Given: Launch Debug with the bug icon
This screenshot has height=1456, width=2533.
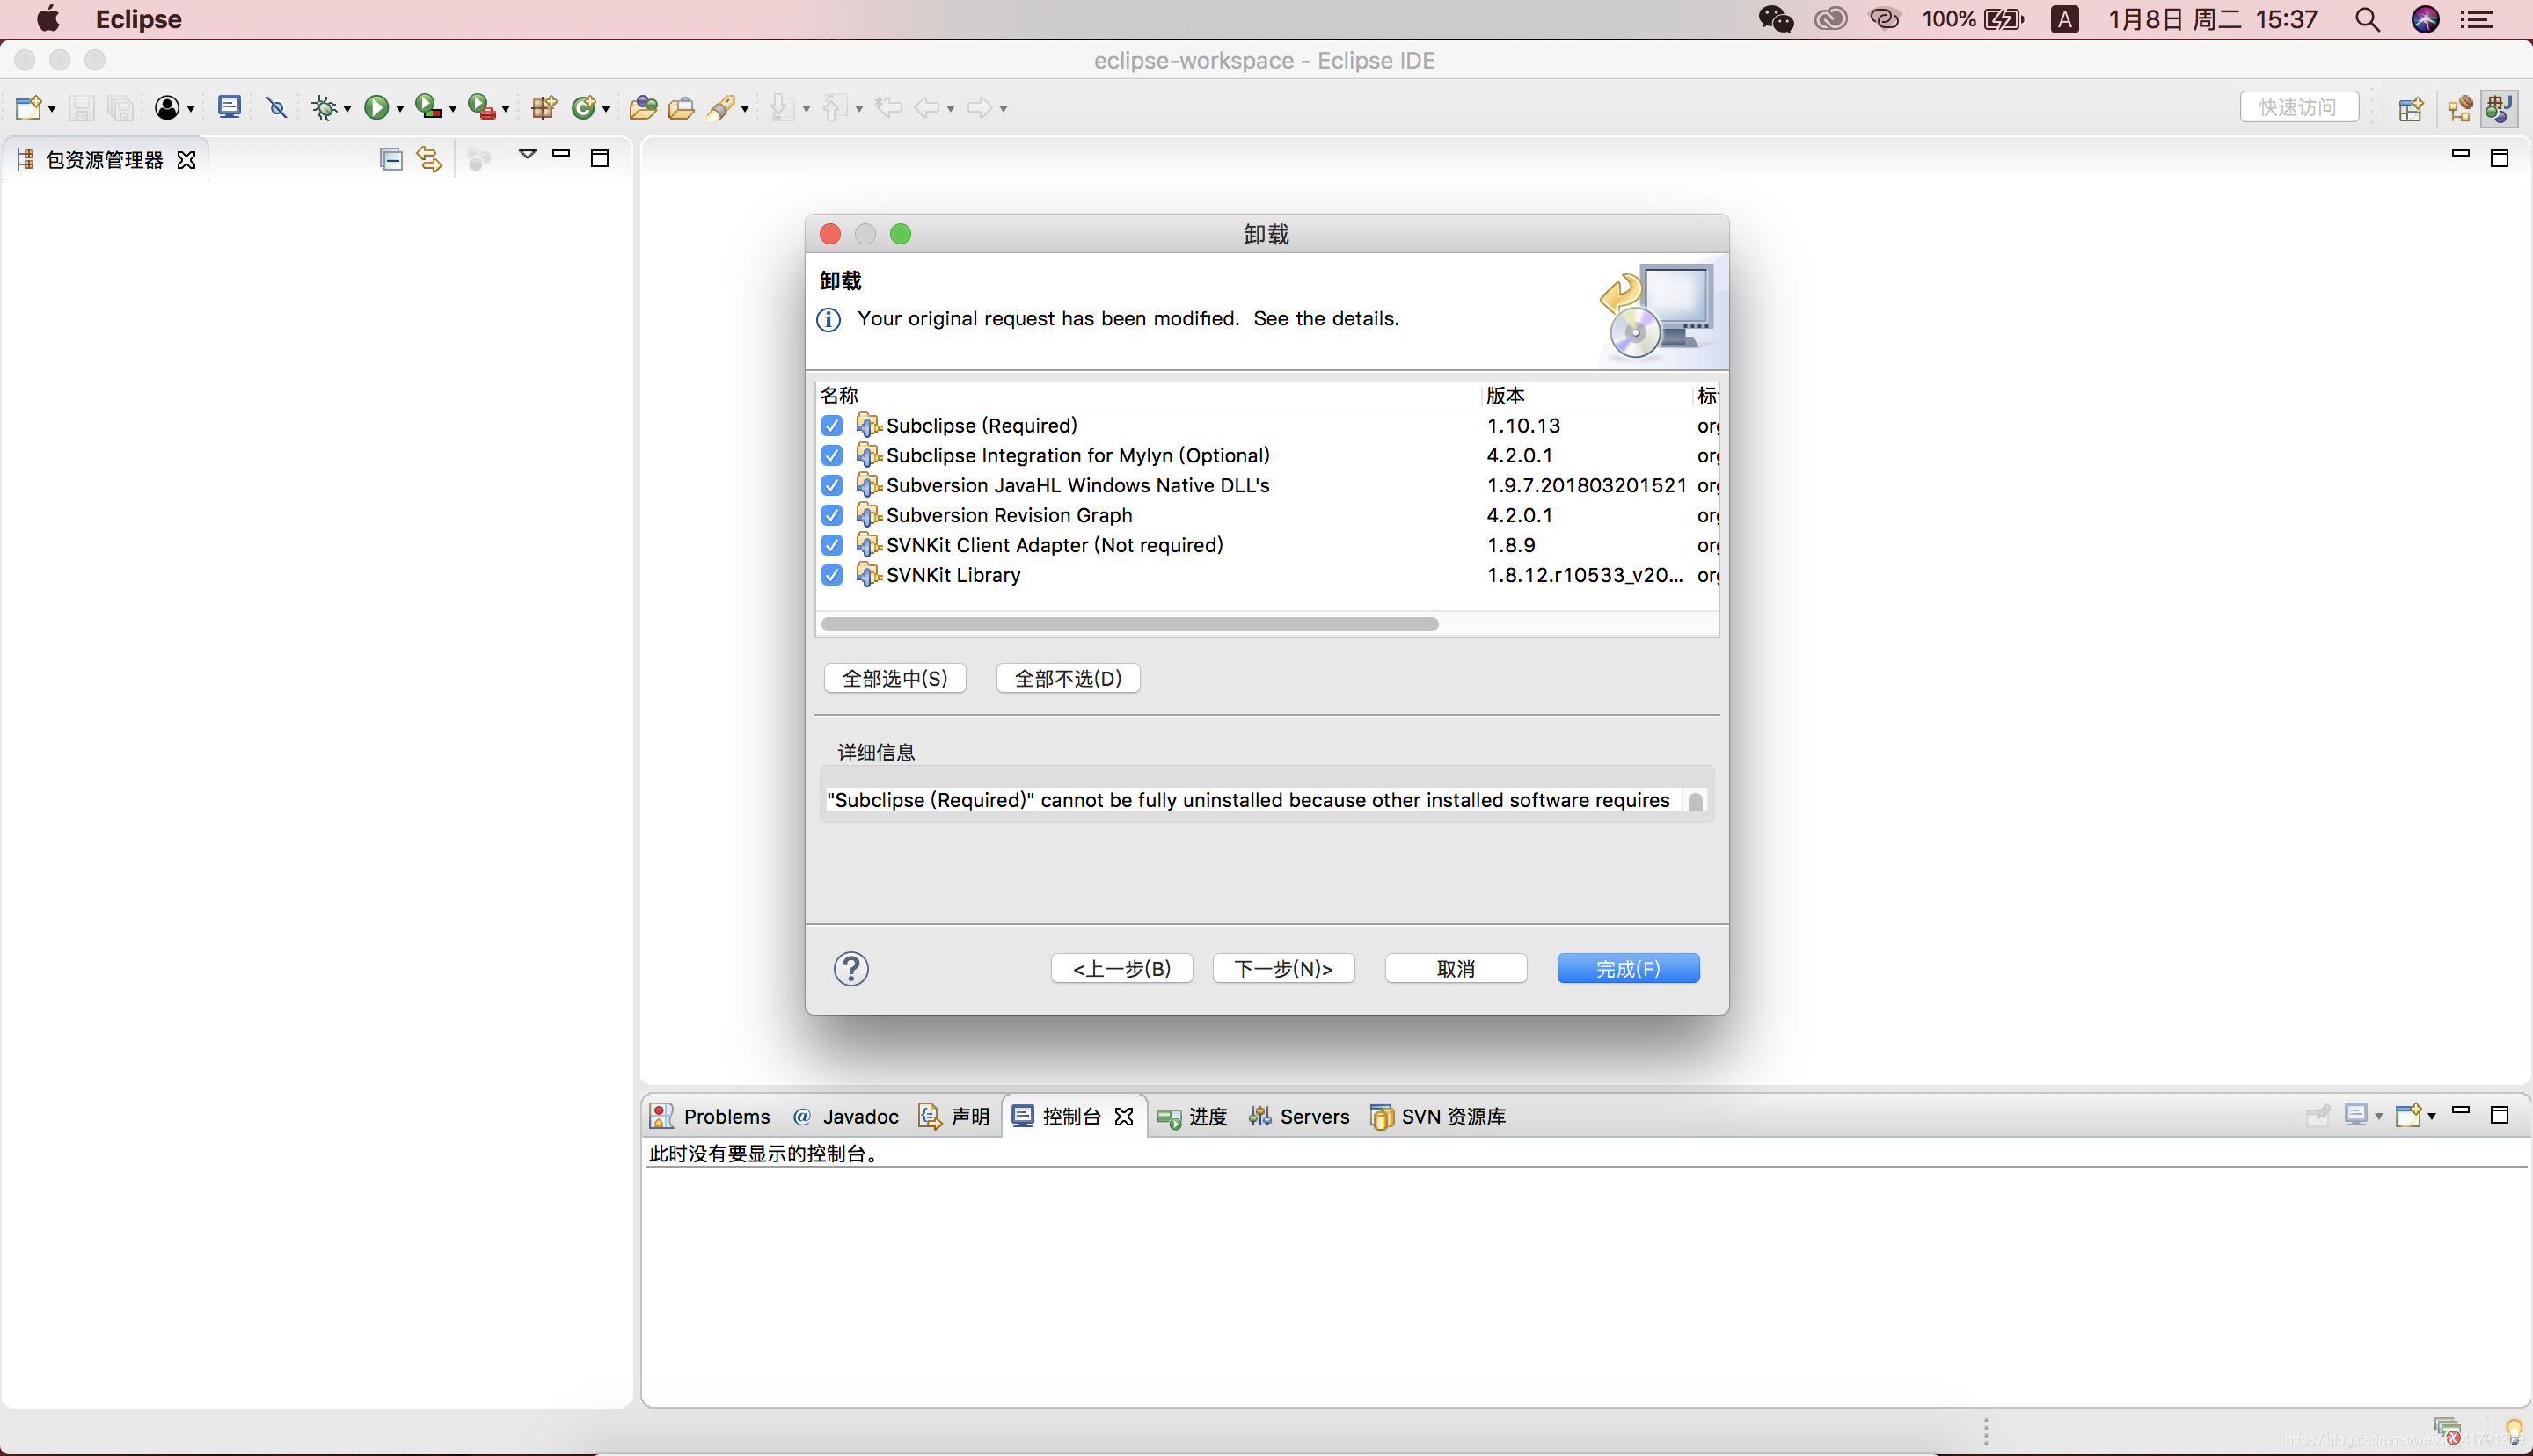Looking at the screenshot, I should [x=323, y=107].
